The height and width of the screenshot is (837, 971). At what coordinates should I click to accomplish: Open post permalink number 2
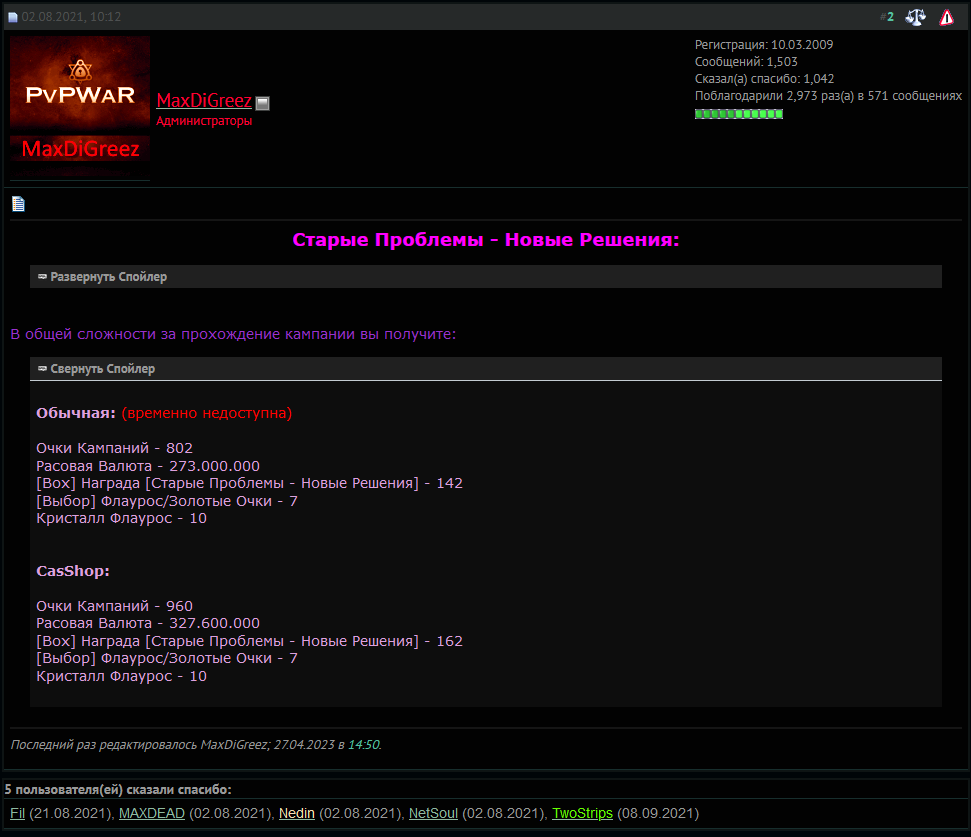click(x=890, y=17)
